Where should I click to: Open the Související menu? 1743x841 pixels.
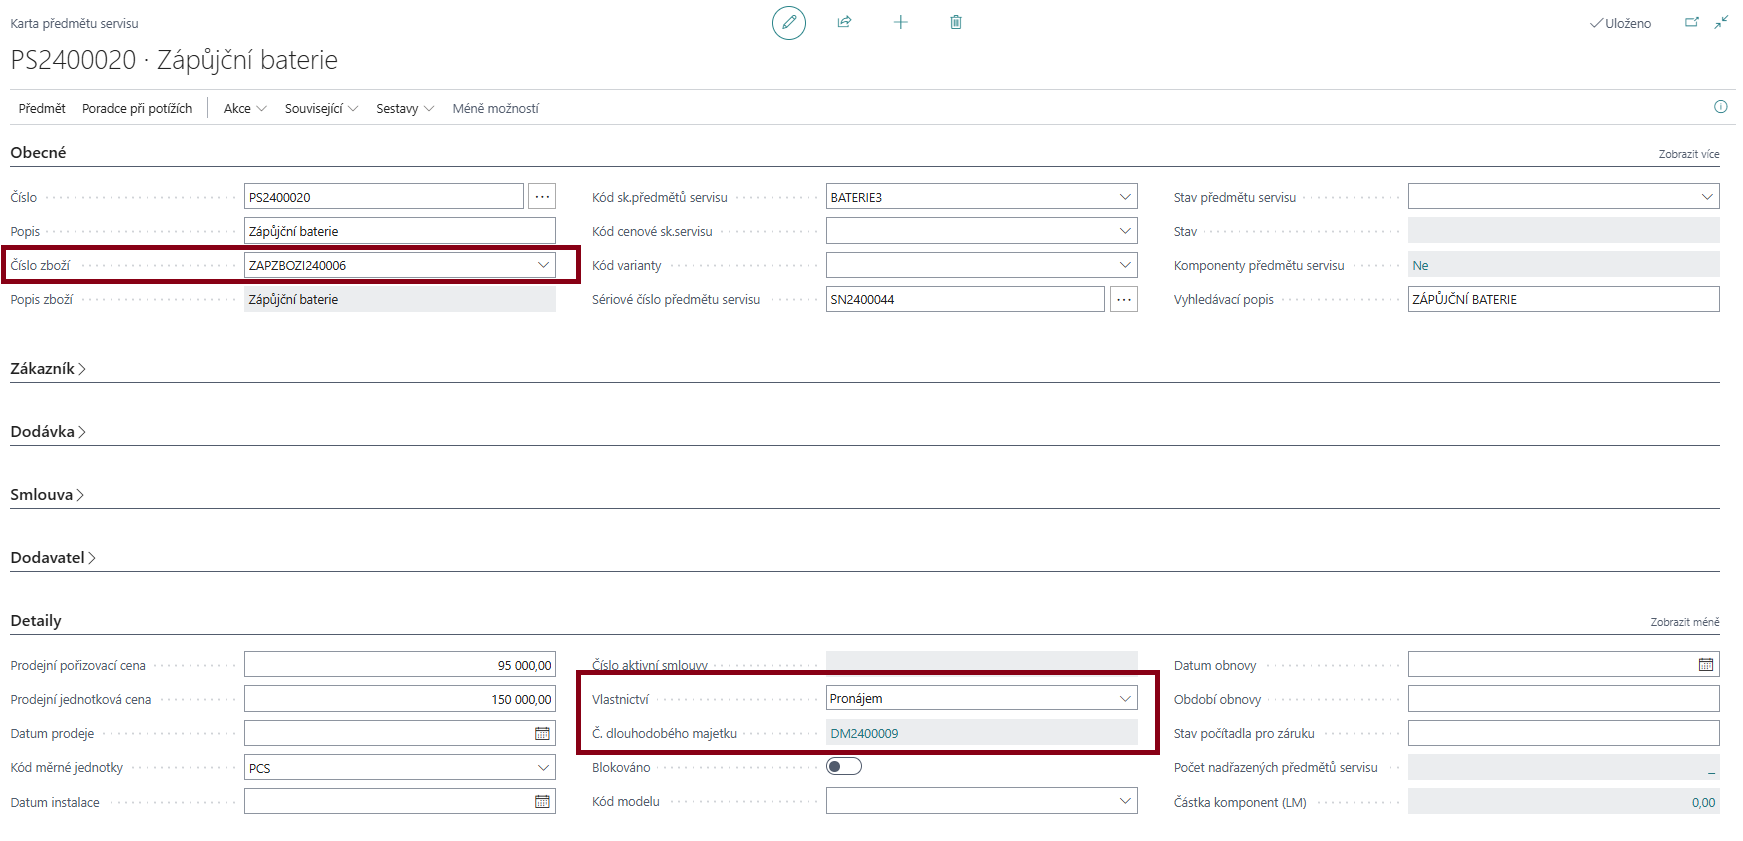pos(321,108)
